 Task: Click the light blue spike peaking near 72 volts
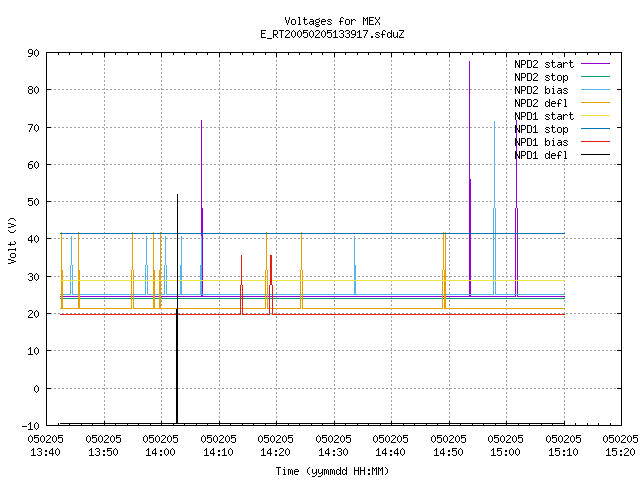(494, 208)
